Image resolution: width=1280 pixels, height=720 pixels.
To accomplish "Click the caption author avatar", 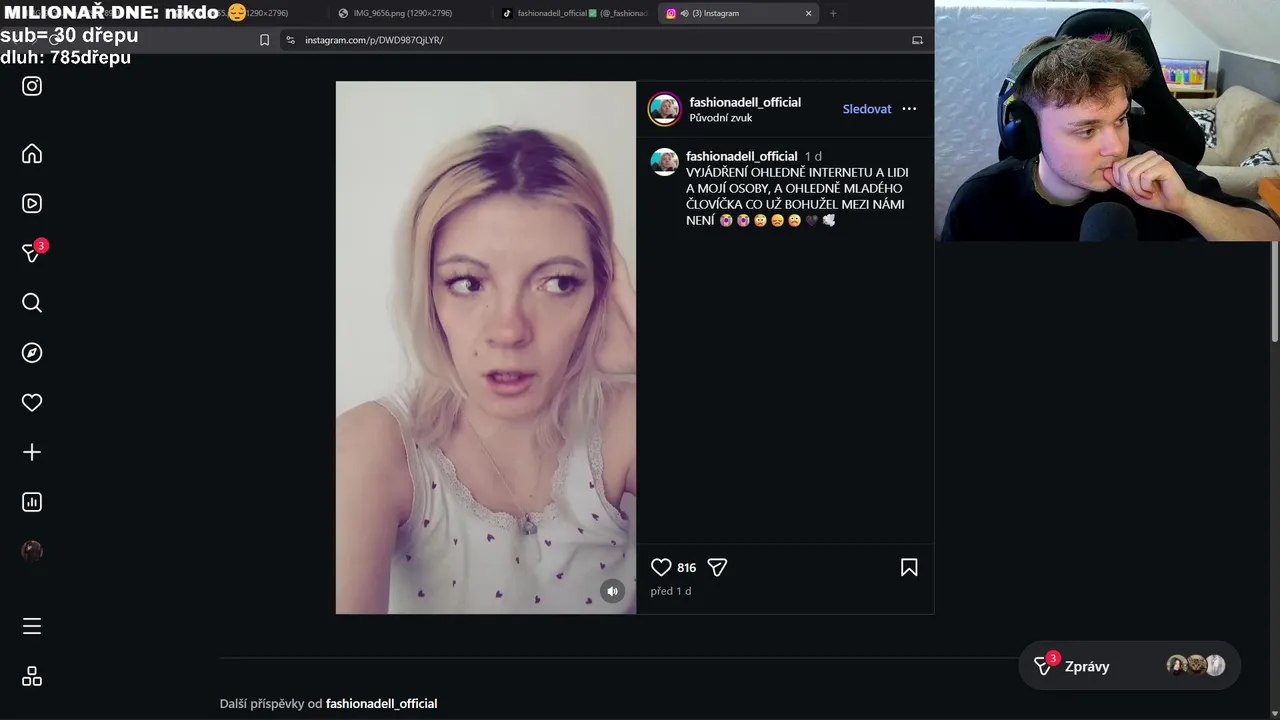I will [x=665, y=162].
